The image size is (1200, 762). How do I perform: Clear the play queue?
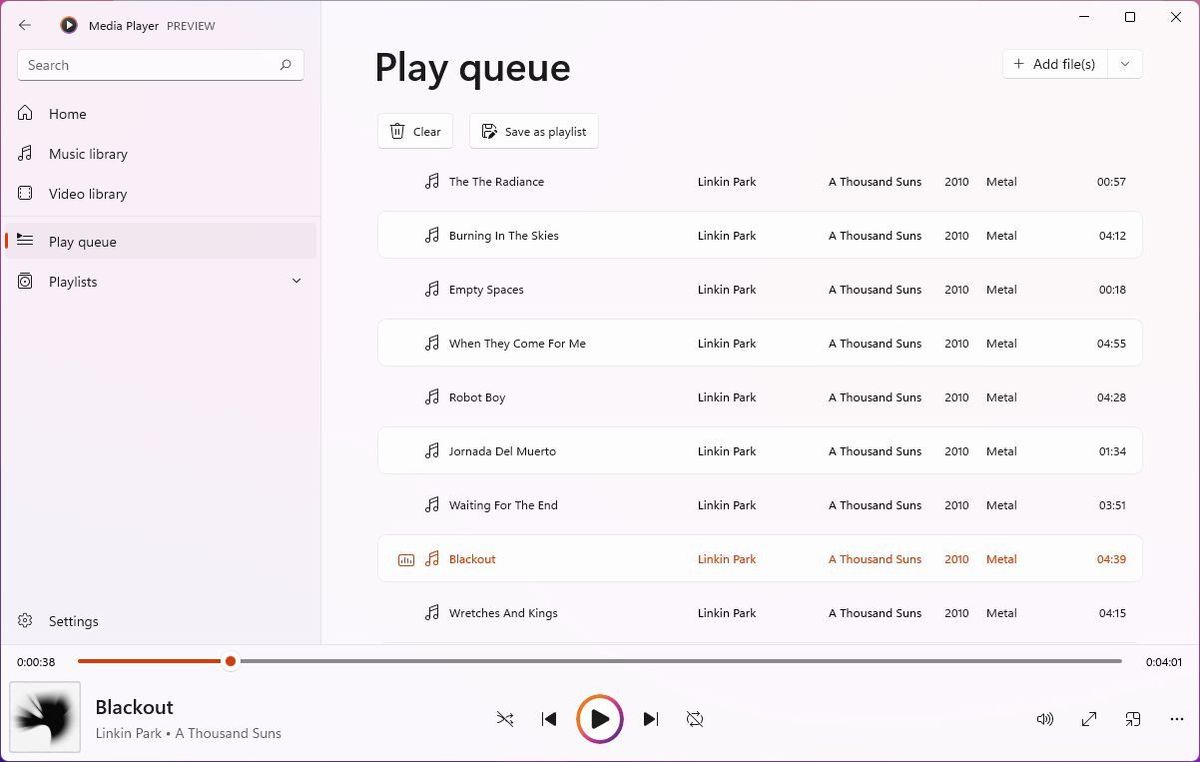(414, 131)
